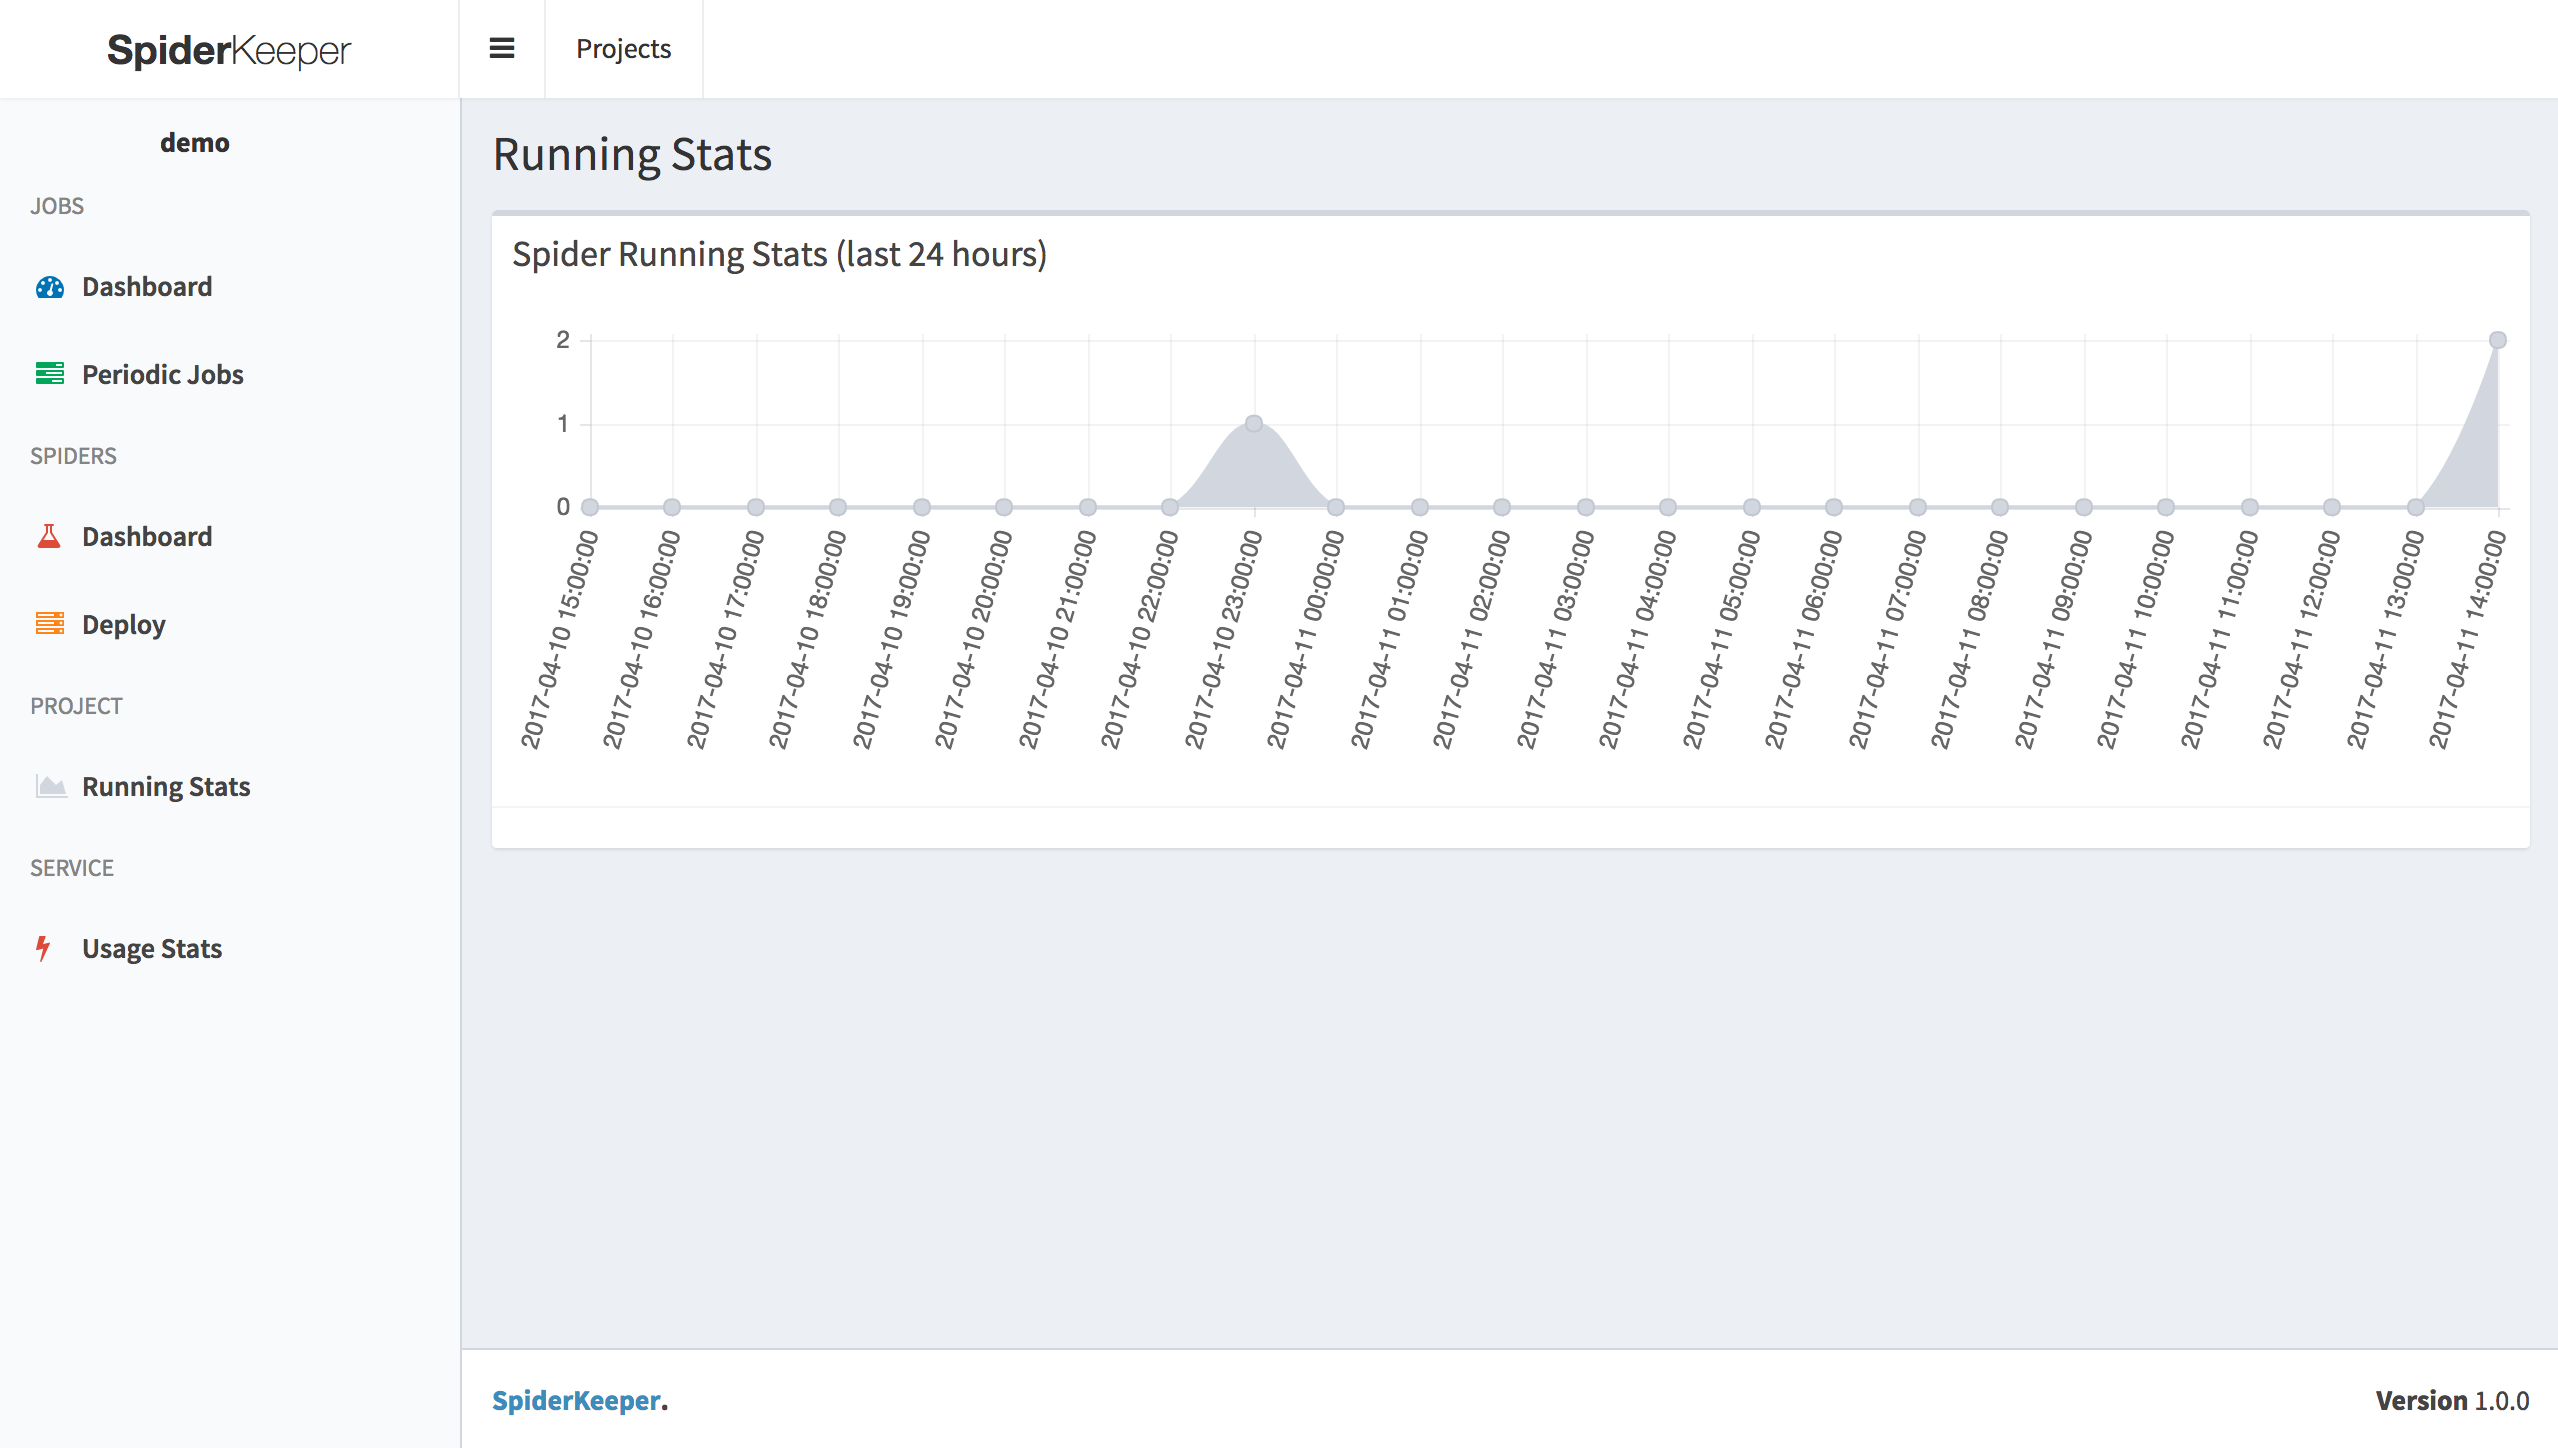Click the green Periodic Jobs icon
This screenshot has height=1448, width=2558.
[50, 374]
